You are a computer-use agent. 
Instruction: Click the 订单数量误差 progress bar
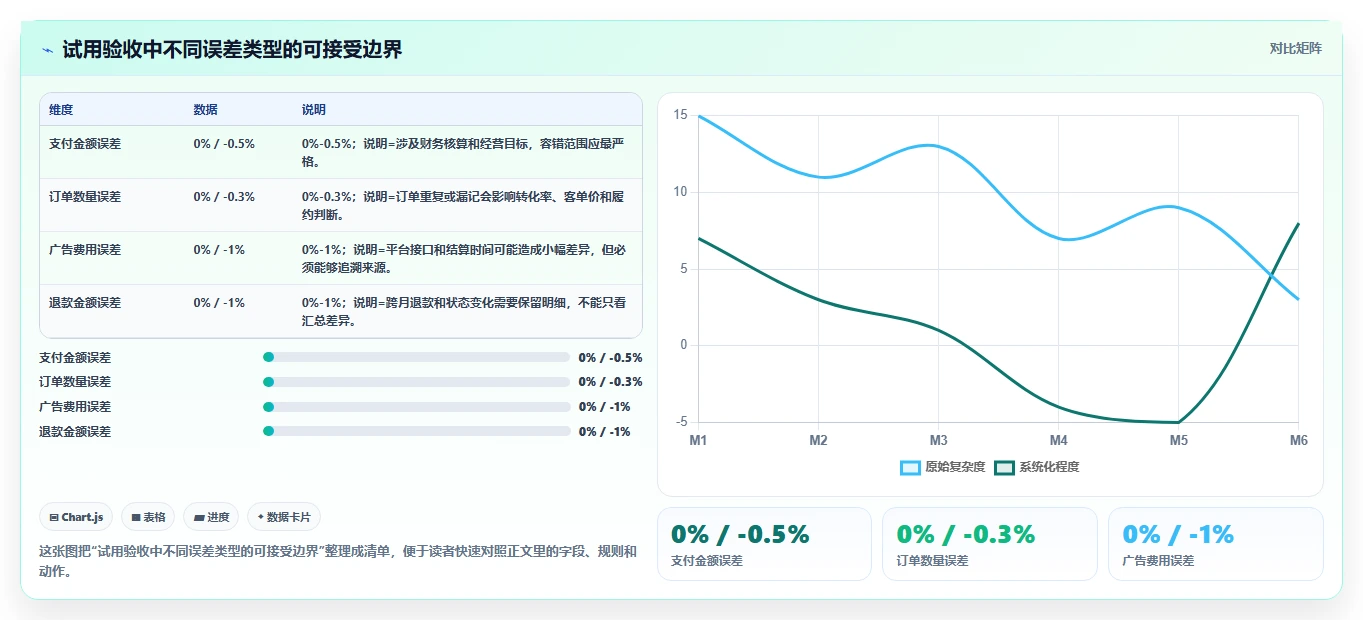(417, 382)
